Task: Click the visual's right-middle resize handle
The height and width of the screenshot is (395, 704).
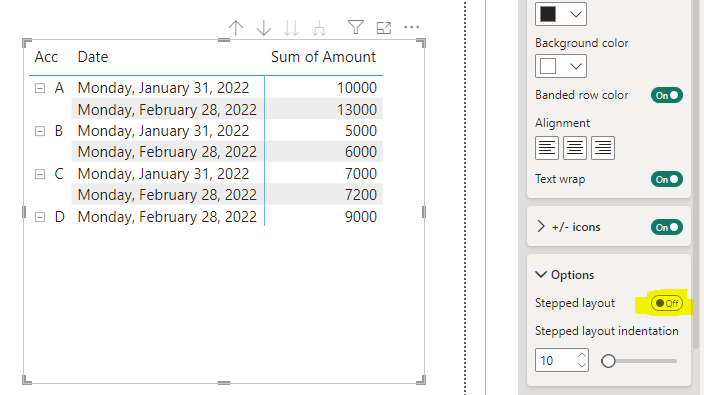Action: click(424, 212)
